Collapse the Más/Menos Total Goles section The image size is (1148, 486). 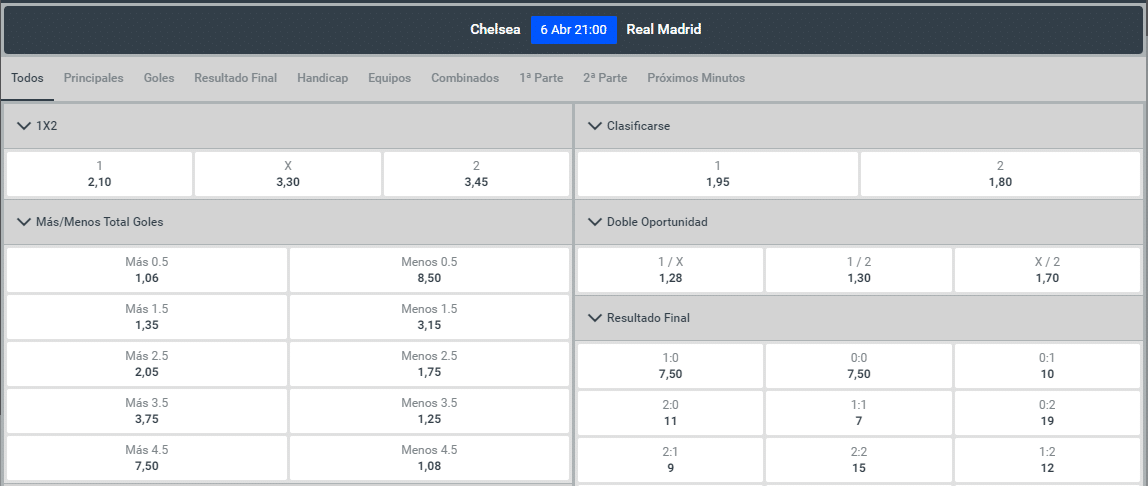click(x=25, y=222)
